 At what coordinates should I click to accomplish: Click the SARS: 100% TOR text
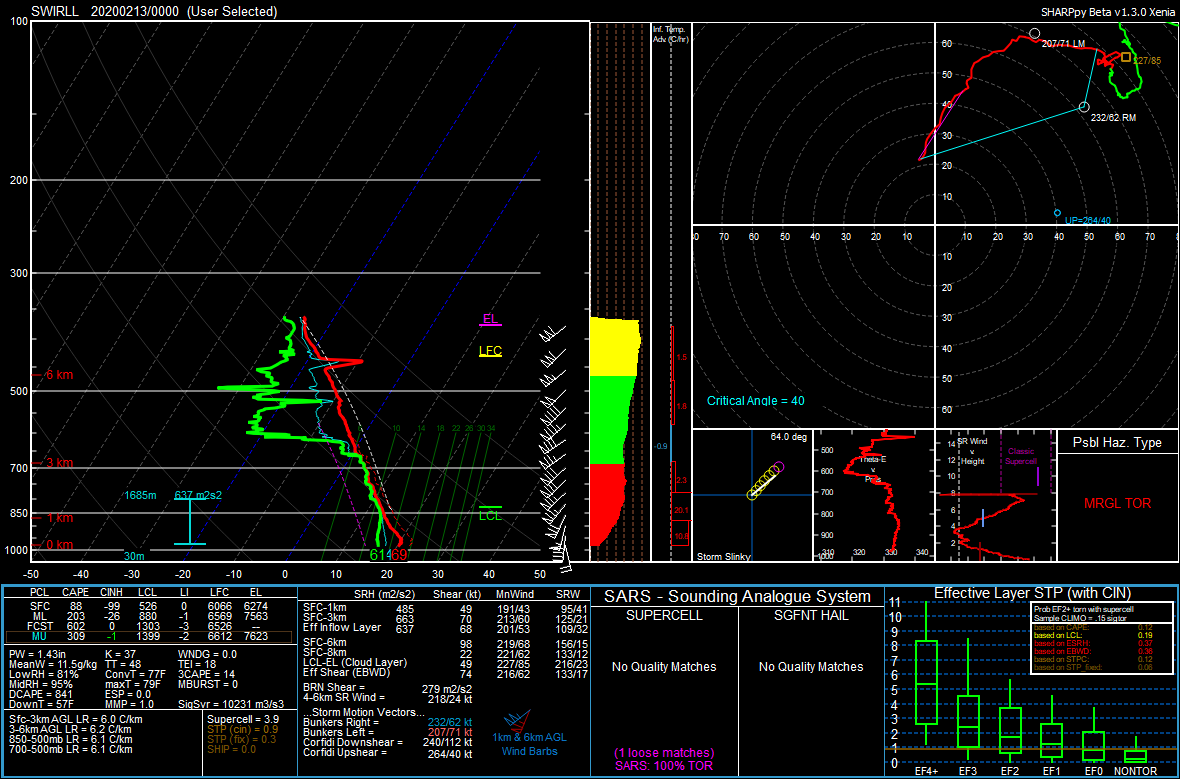664,766
